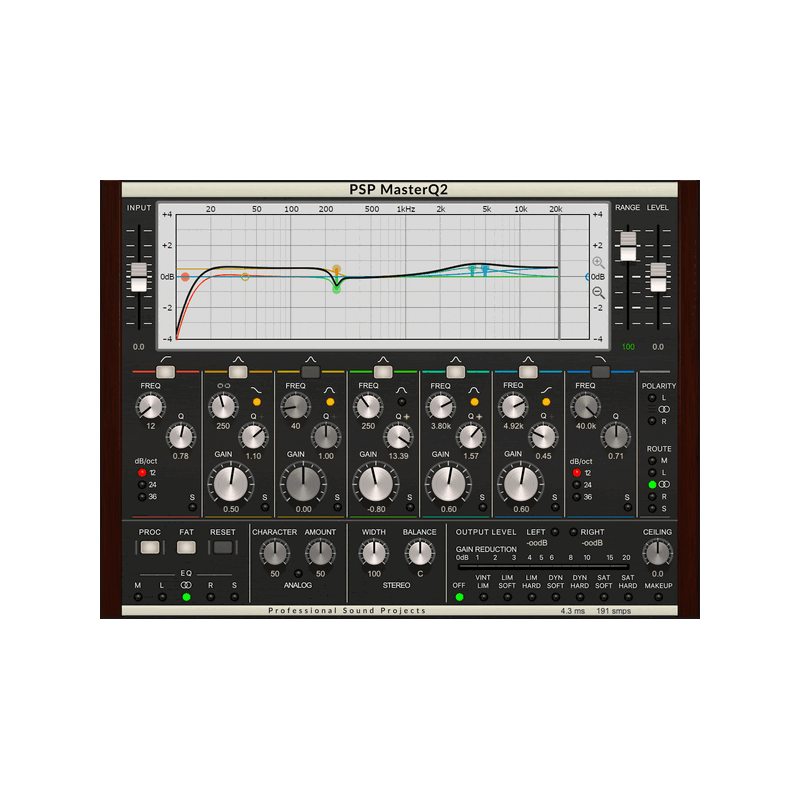Click the Q plus icon beside Q 1.57

(479, 417)
